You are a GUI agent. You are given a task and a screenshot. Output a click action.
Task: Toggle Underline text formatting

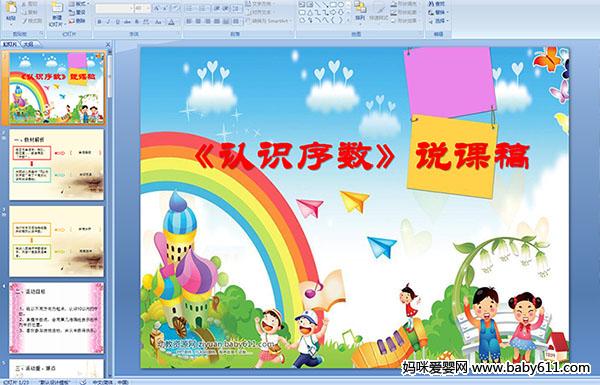117,22
